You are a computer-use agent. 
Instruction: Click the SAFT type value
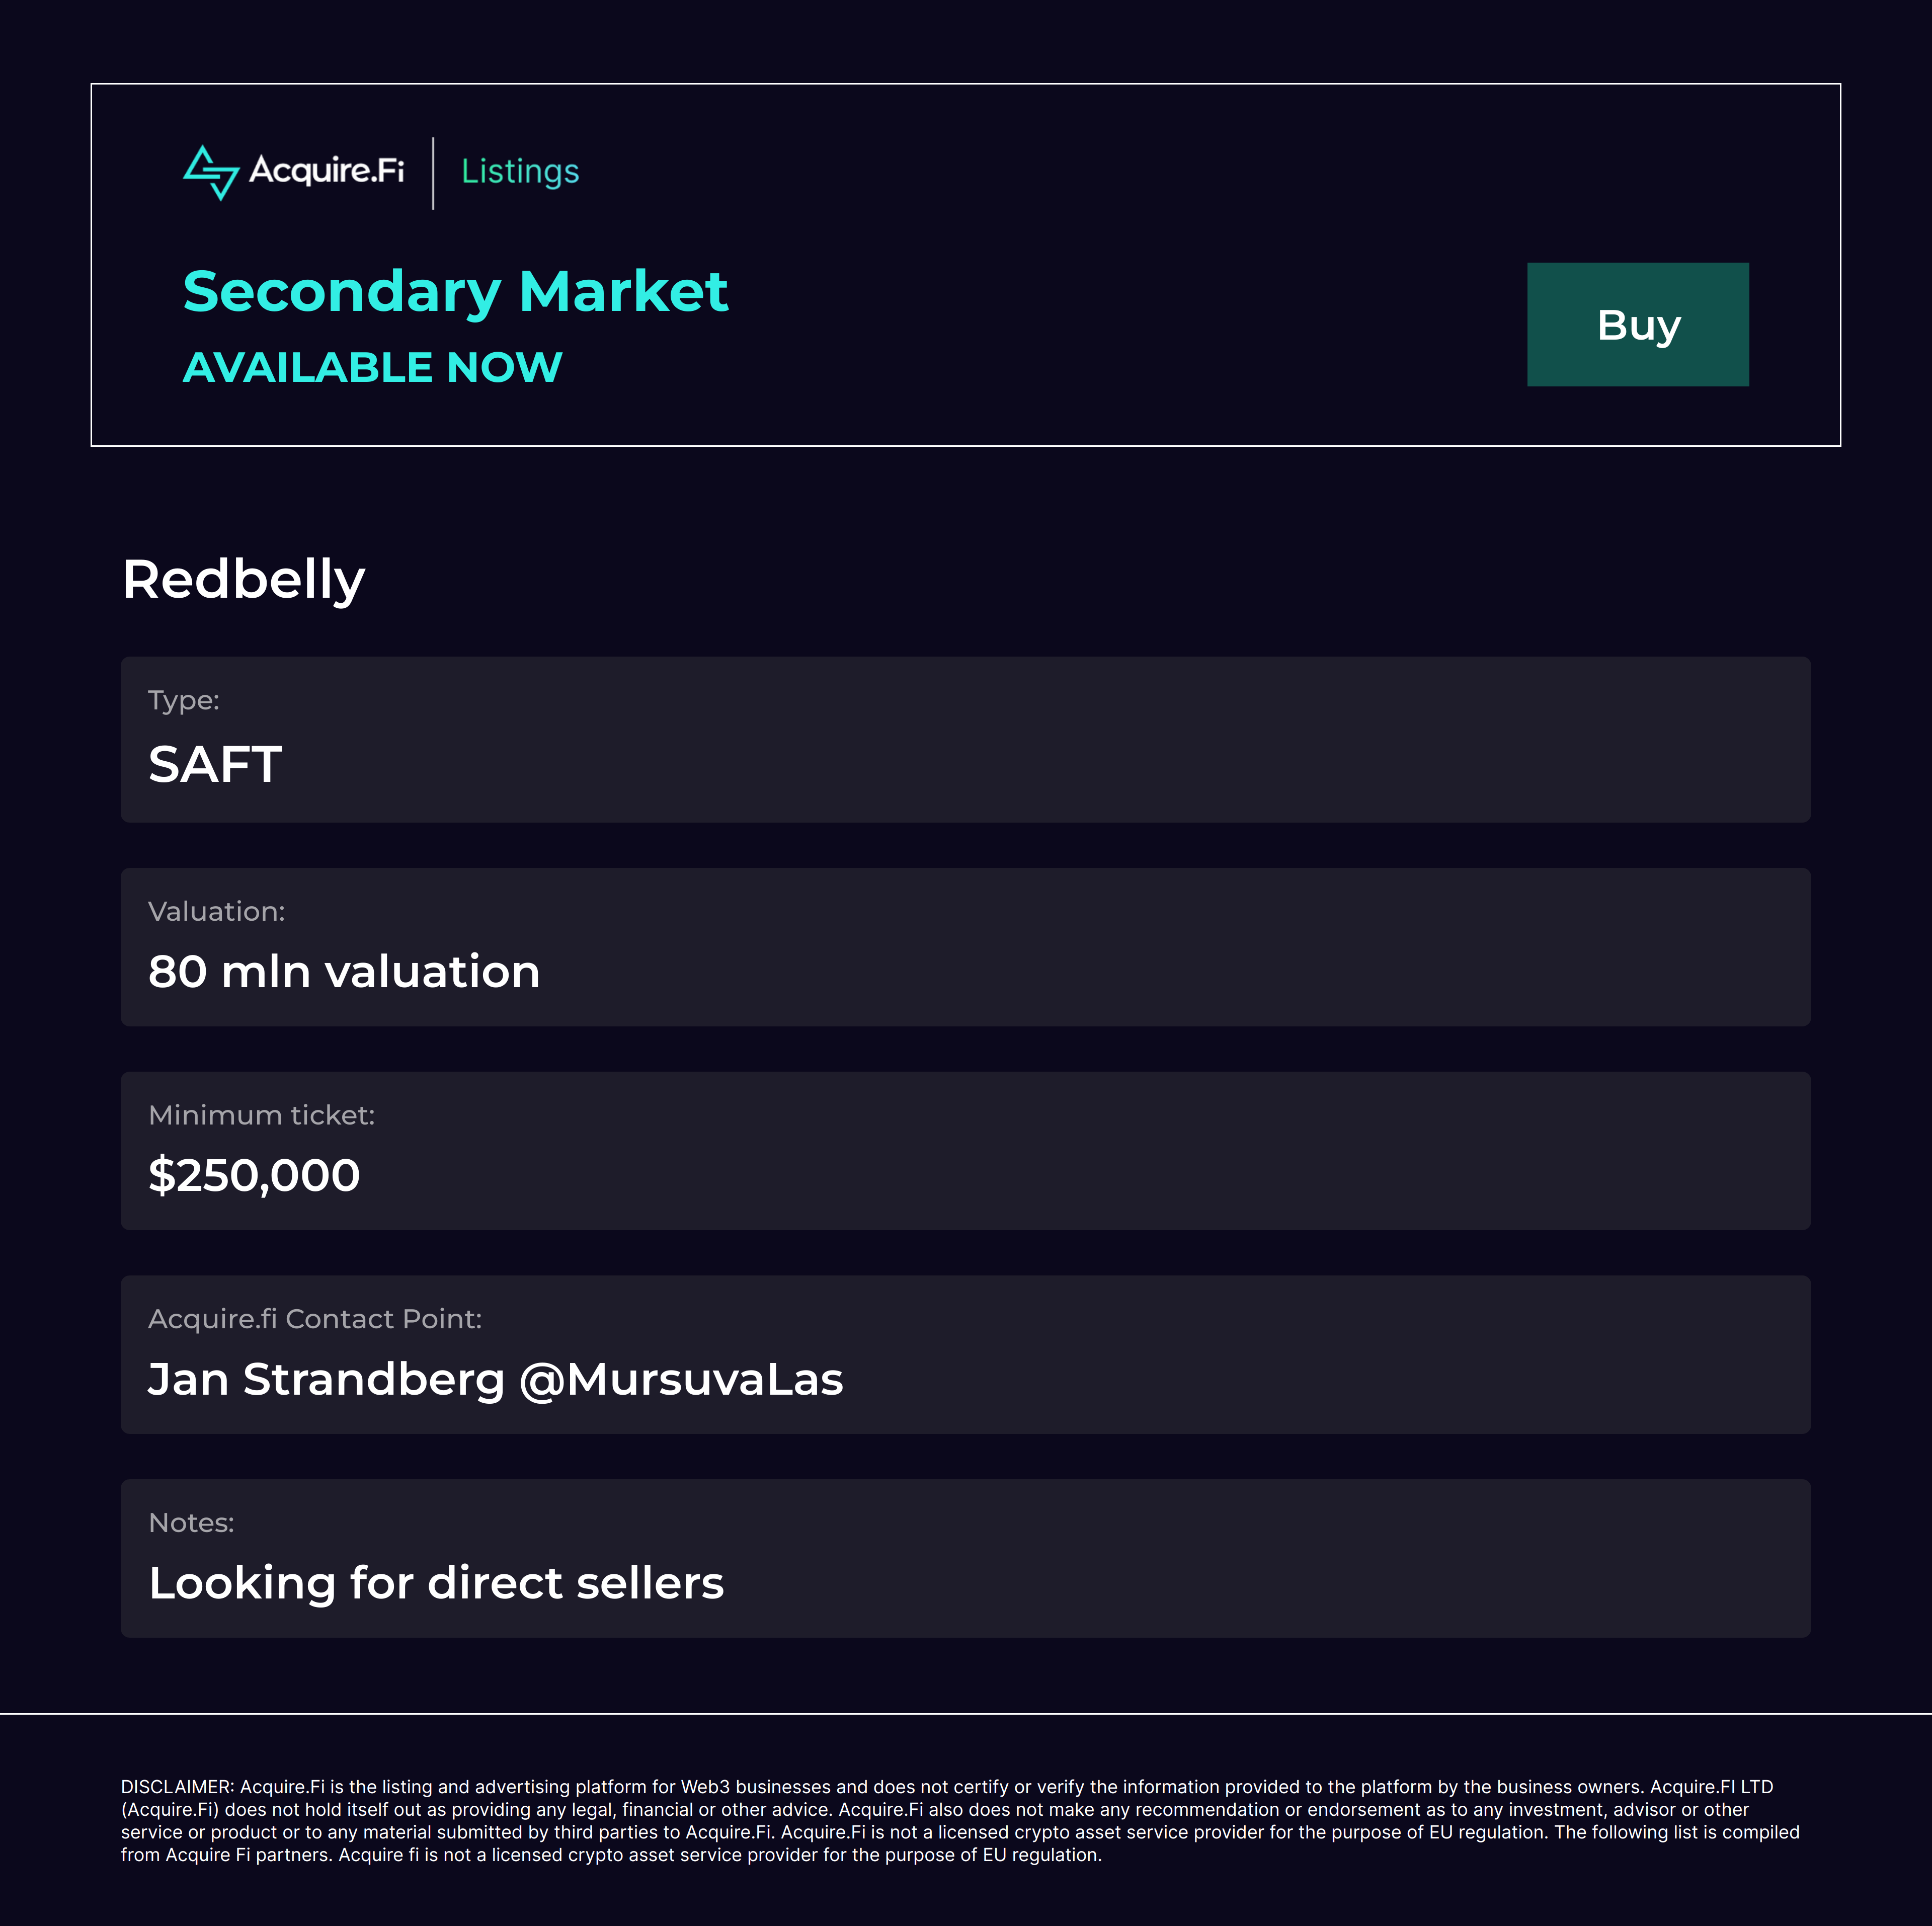tap(215, 765)
